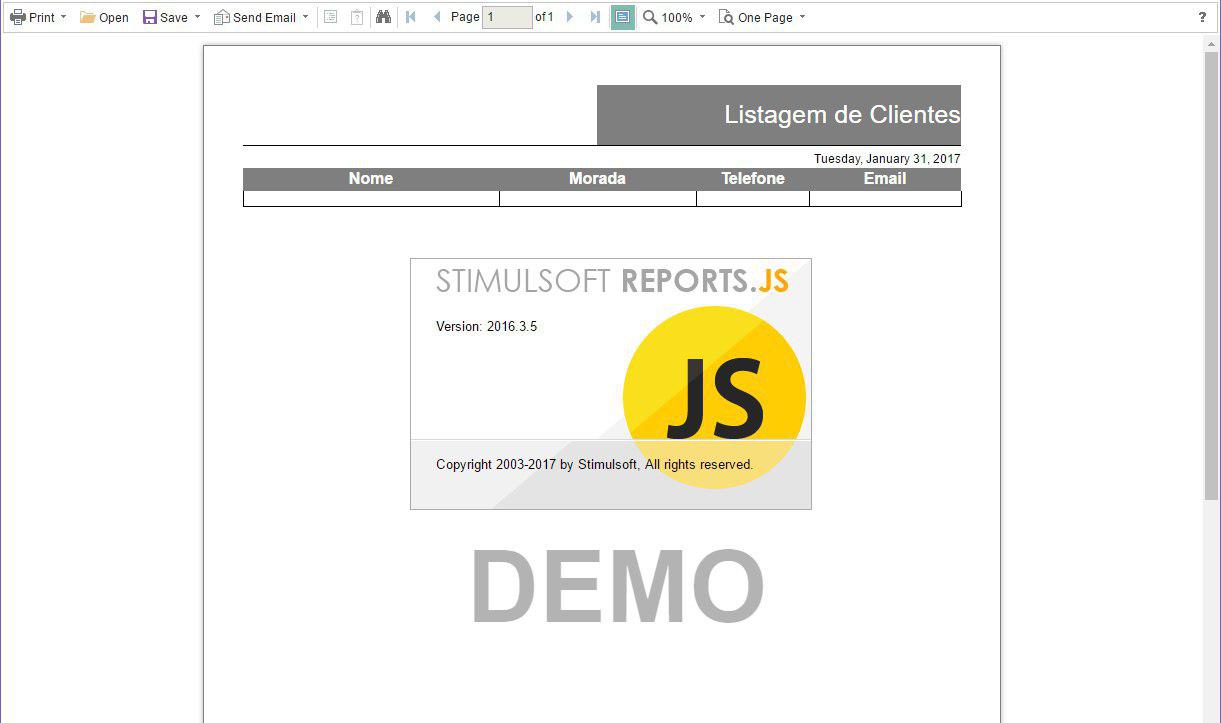The height and width of the screenshot is (723, 1221).
Task: Go to the previous page
Action: tap(437, 17)
